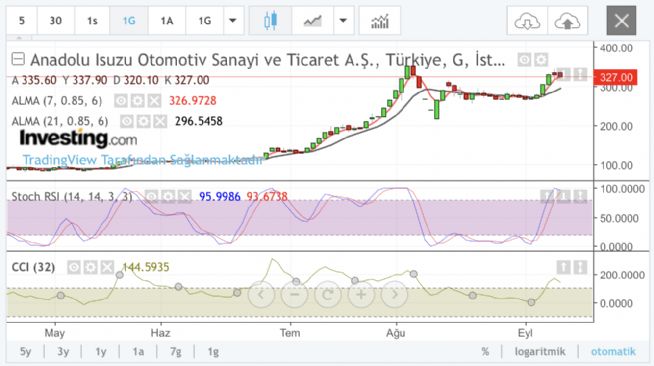654x366 pixels.
Task: Toggle visibility eye of CCI (32) indicator
Action: 74,267
